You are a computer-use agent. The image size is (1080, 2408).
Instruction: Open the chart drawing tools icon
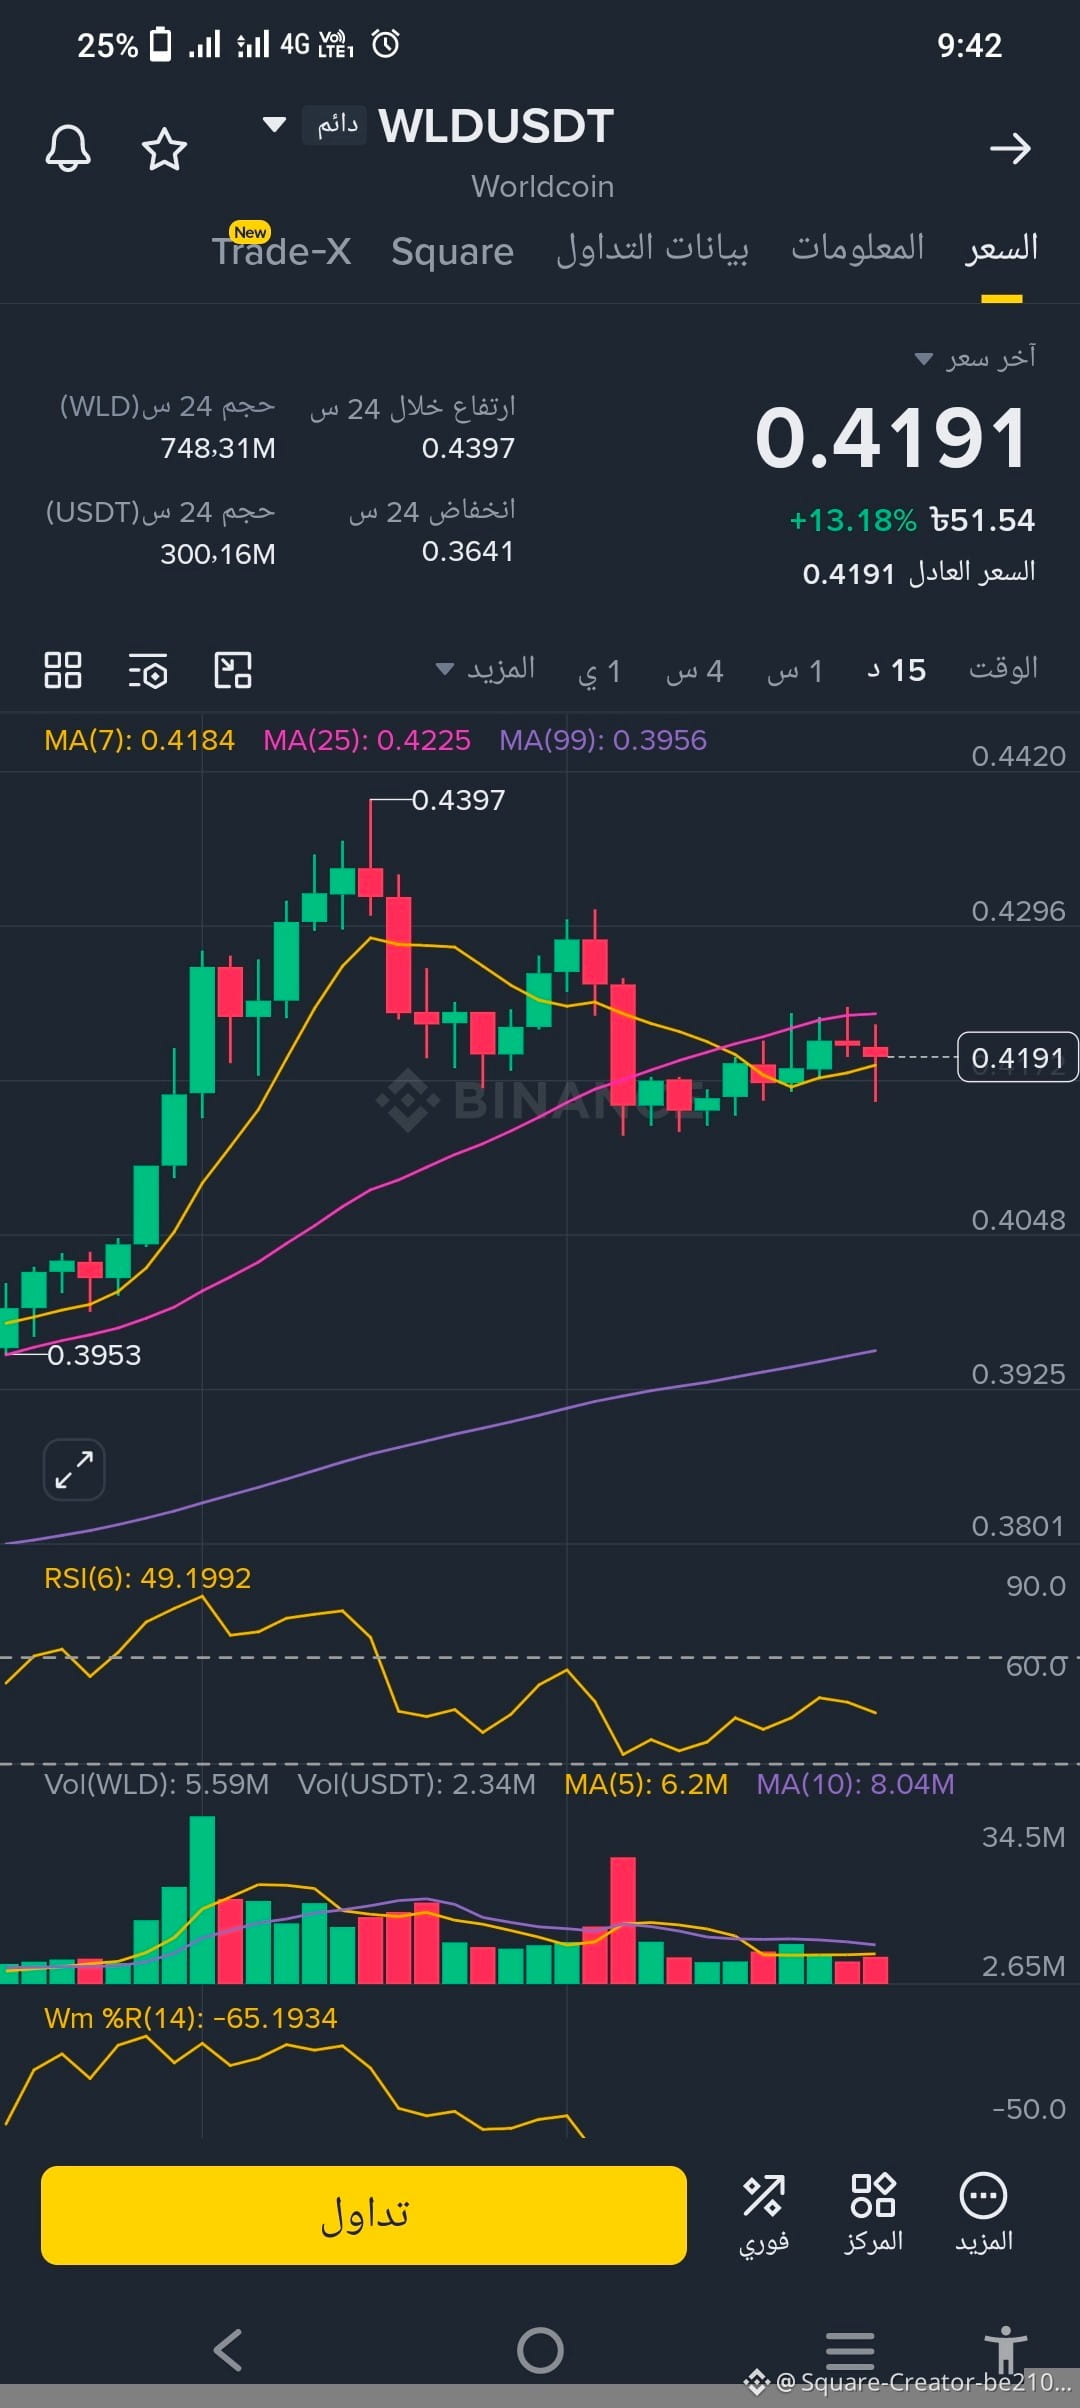233,670
